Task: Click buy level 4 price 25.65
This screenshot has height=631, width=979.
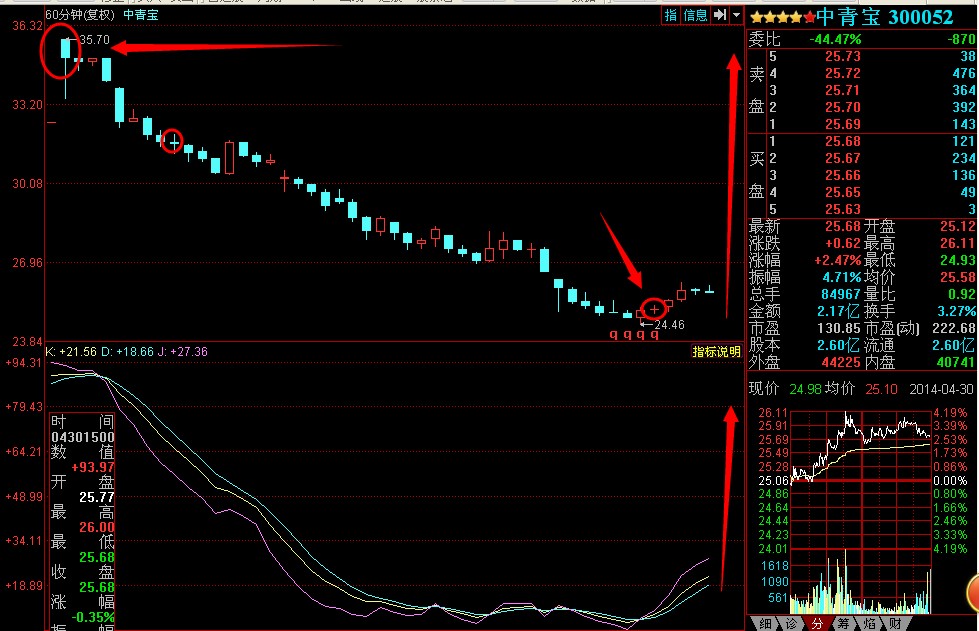Action: (843, 192)
